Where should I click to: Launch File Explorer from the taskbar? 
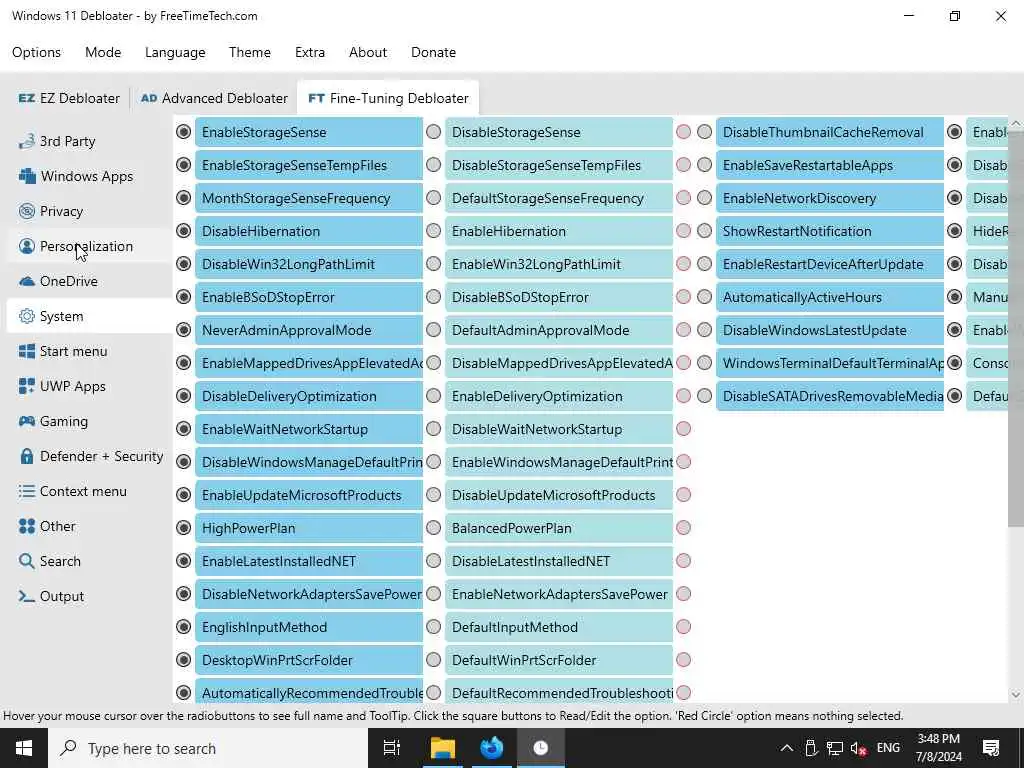442,748
